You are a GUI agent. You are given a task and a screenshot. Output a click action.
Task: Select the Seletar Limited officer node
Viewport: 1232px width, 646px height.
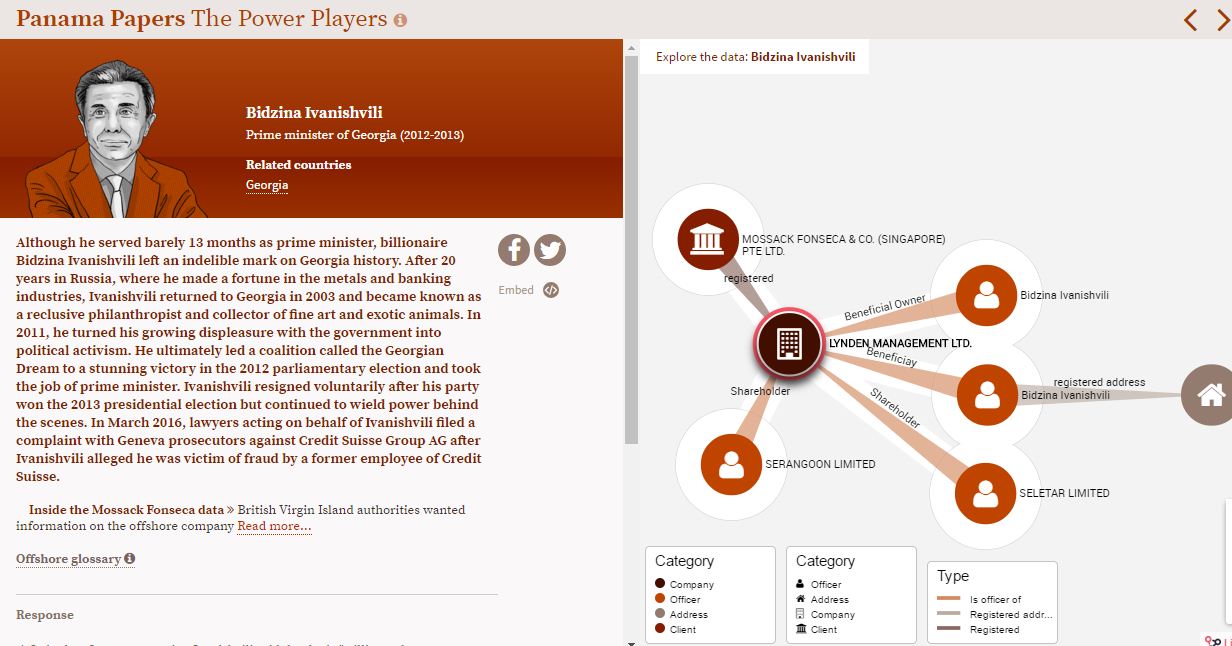[985, 493]
